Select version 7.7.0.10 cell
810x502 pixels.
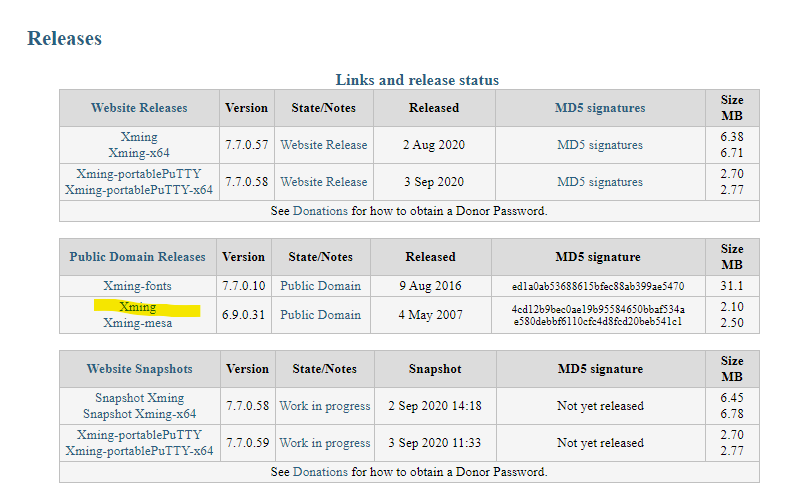[243, 286]
